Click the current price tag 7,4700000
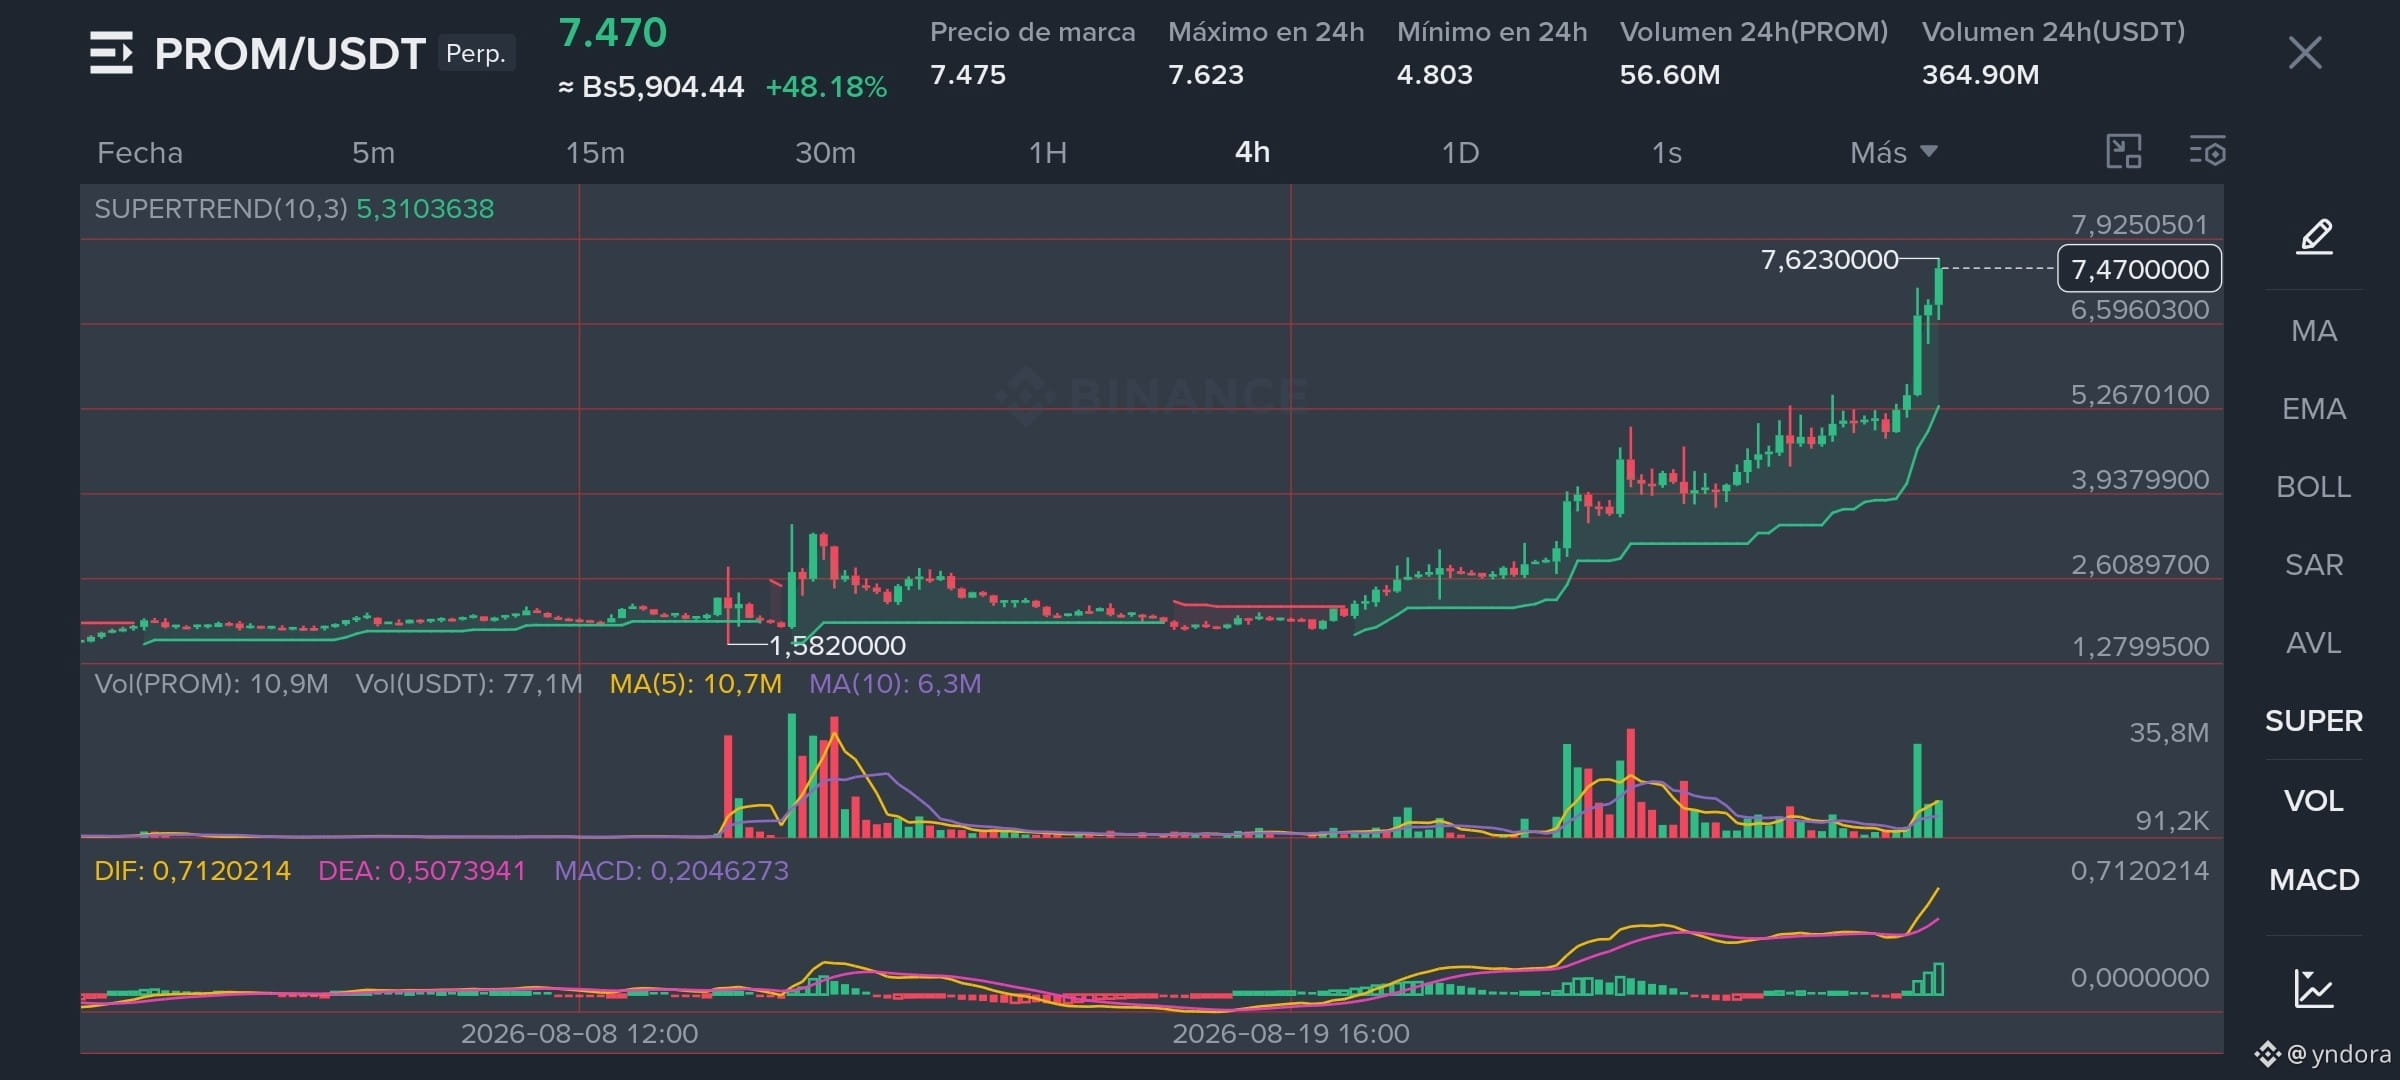 [2140, 269]
